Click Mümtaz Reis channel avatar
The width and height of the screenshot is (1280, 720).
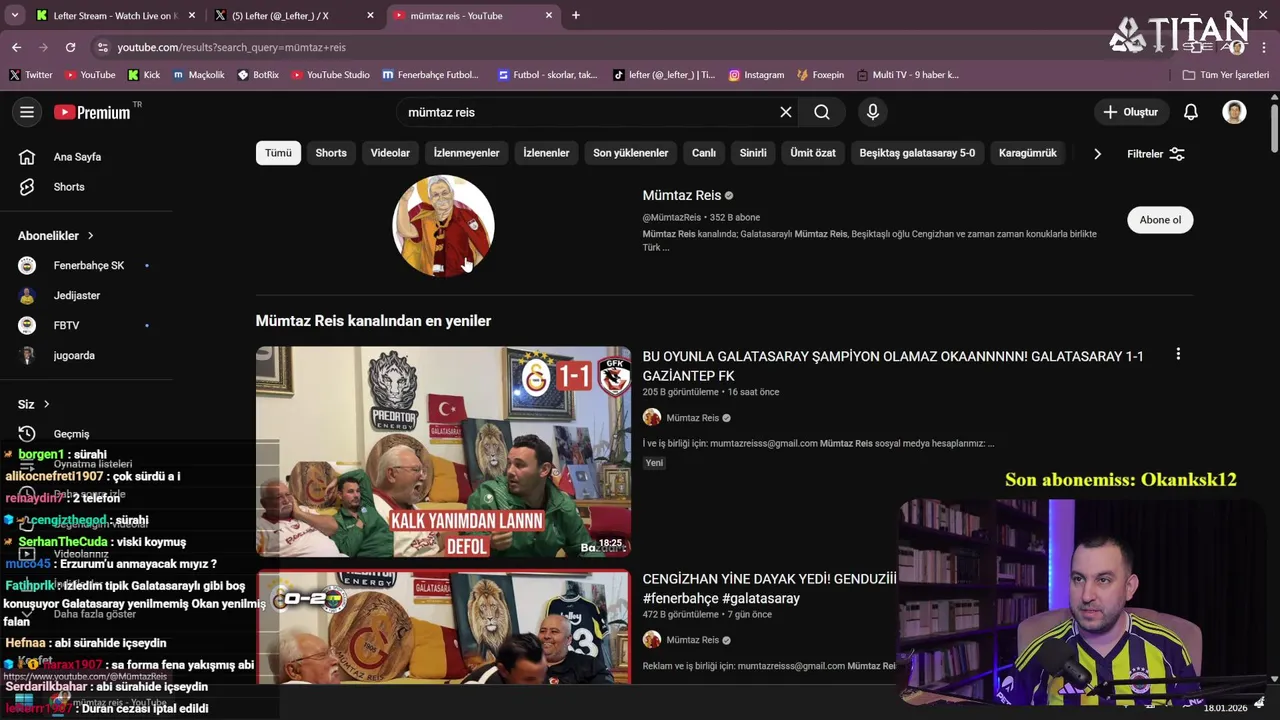tap(443, 226)
